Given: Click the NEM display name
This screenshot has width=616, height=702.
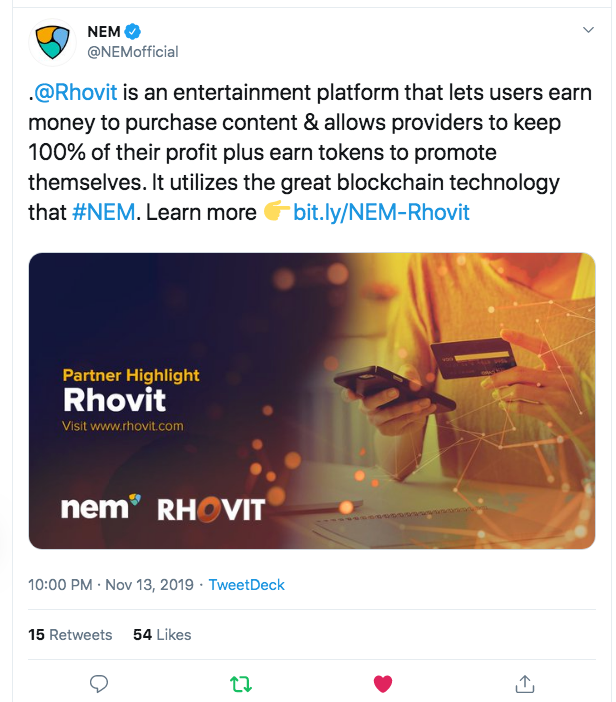Looking at the screenshot, I should tap(104, 32).
